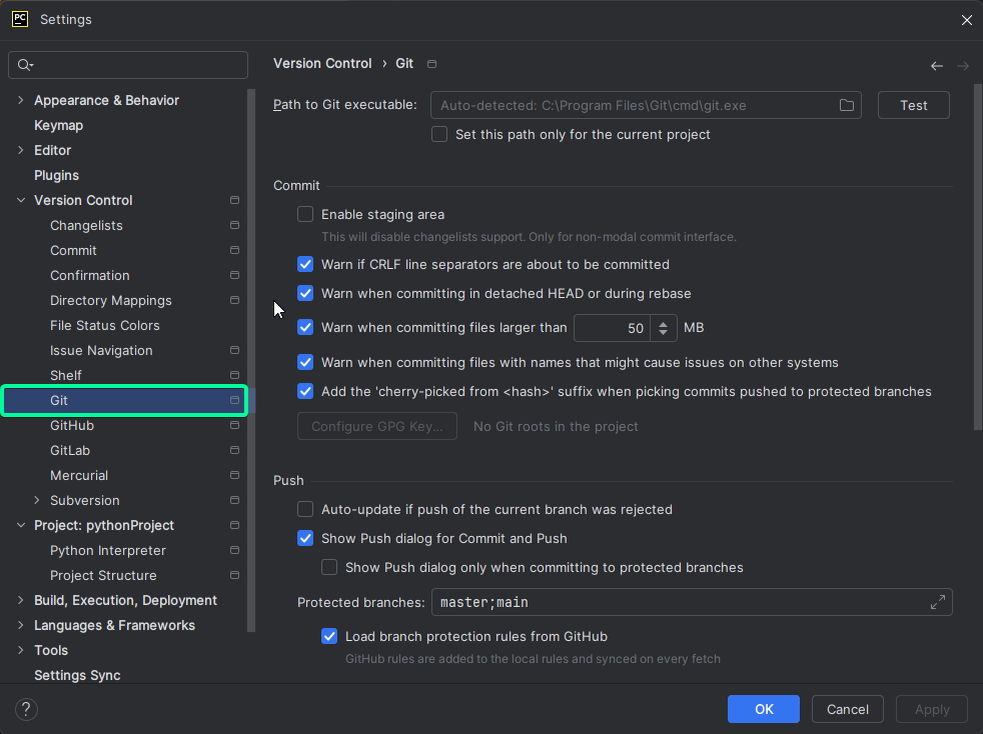983x734 pixels.
Task: Click the Configure GPG Key button
Action: [x=377, y=425]
